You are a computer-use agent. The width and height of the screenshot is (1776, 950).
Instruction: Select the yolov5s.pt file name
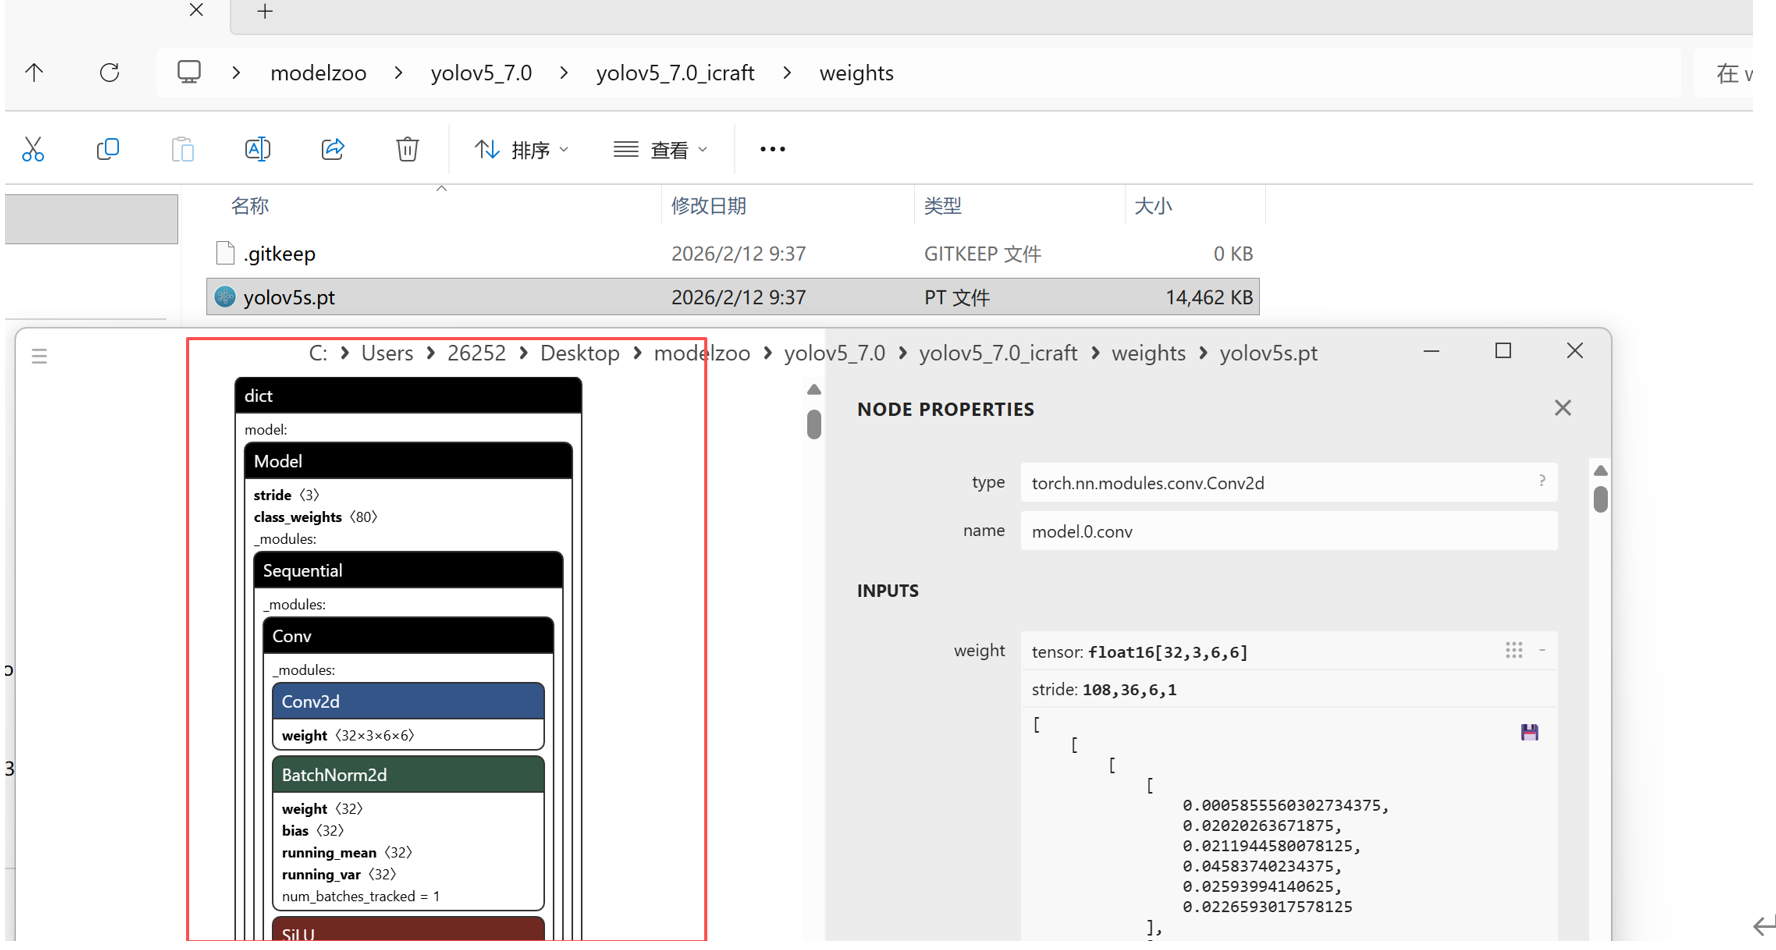[x=289, y=297]
